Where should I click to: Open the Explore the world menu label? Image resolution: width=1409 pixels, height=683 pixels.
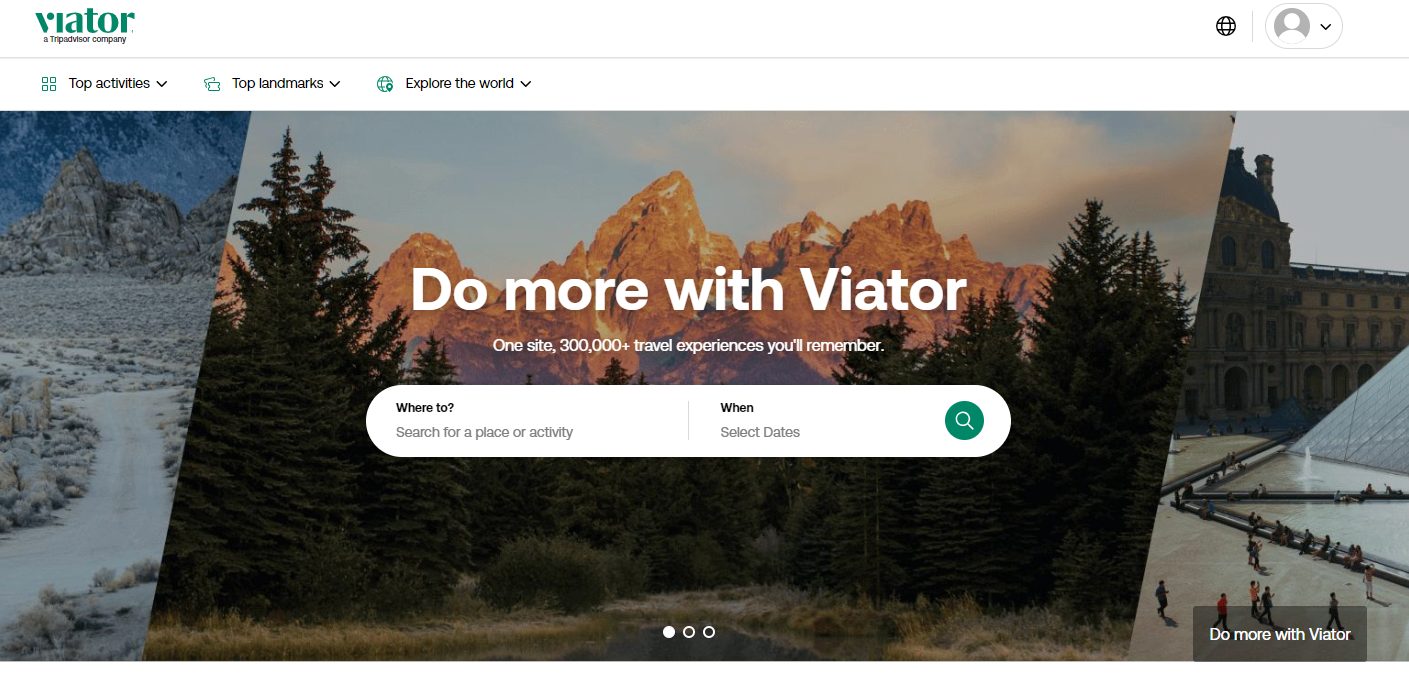coord(459,84)
